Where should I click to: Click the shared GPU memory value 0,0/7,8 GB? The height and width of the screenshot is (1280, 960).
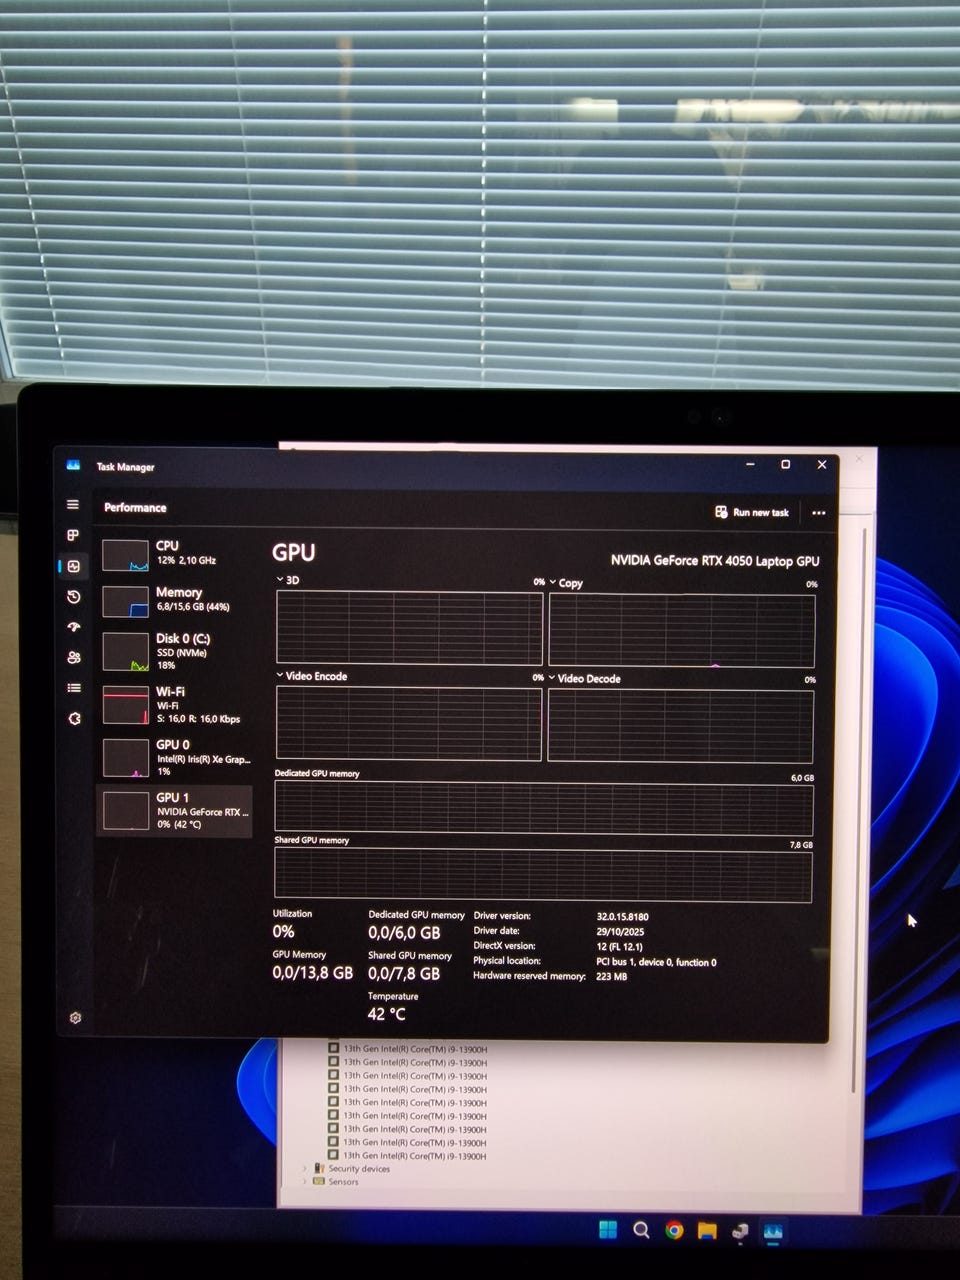pos(404,973)
